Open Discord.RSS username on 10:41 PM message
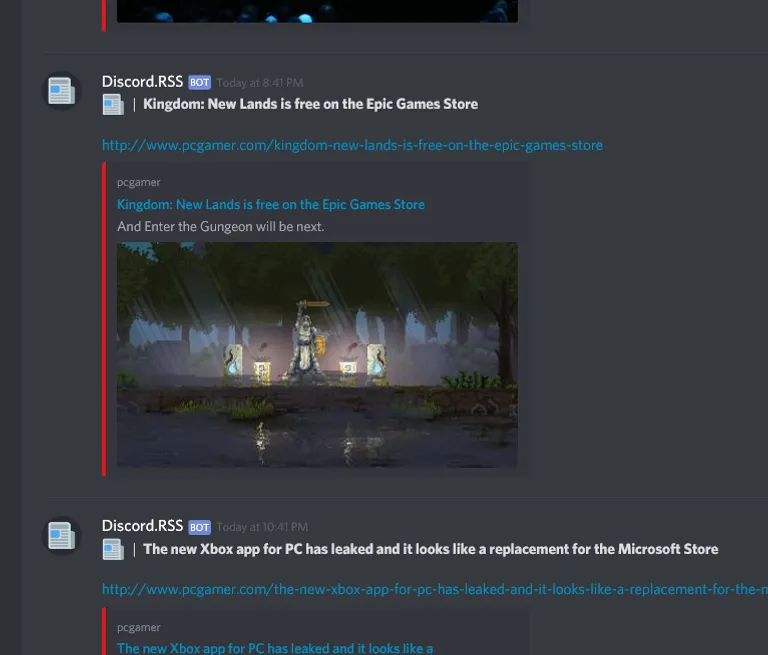This screenshot has width=768, height=655. tap(143, 526)
